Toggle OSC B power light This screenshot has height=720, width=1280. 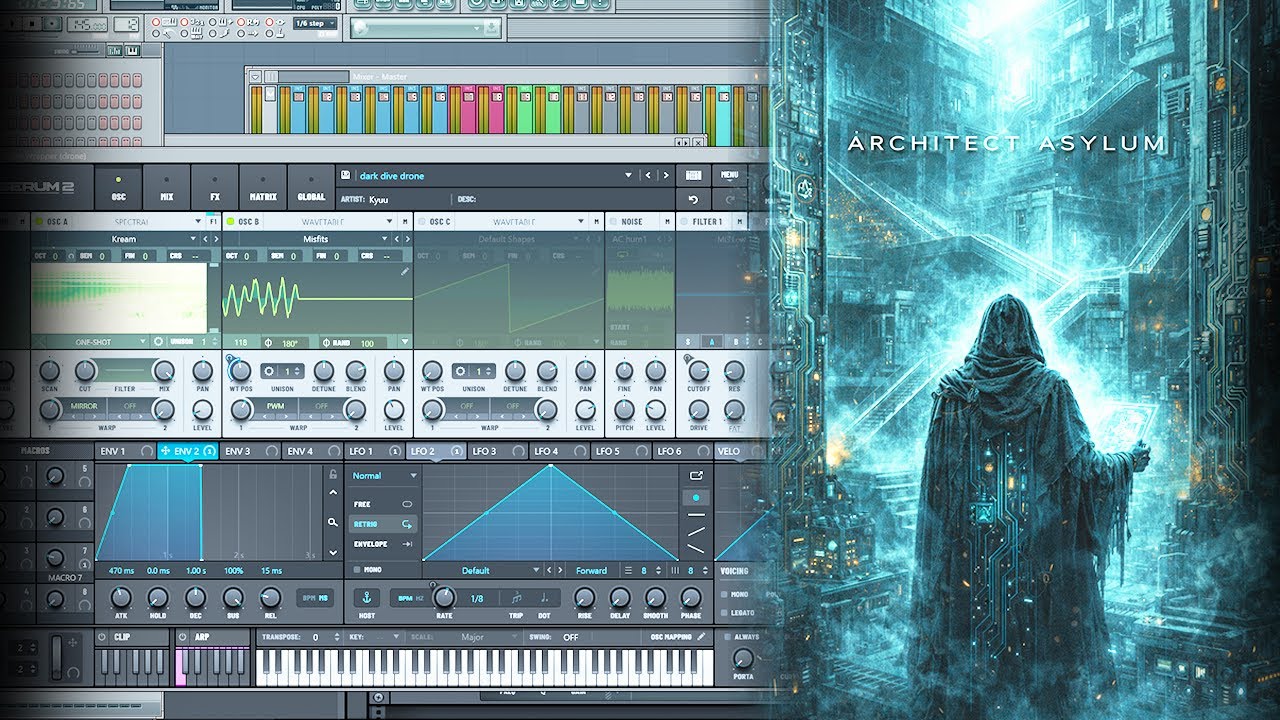click(230, 221)
